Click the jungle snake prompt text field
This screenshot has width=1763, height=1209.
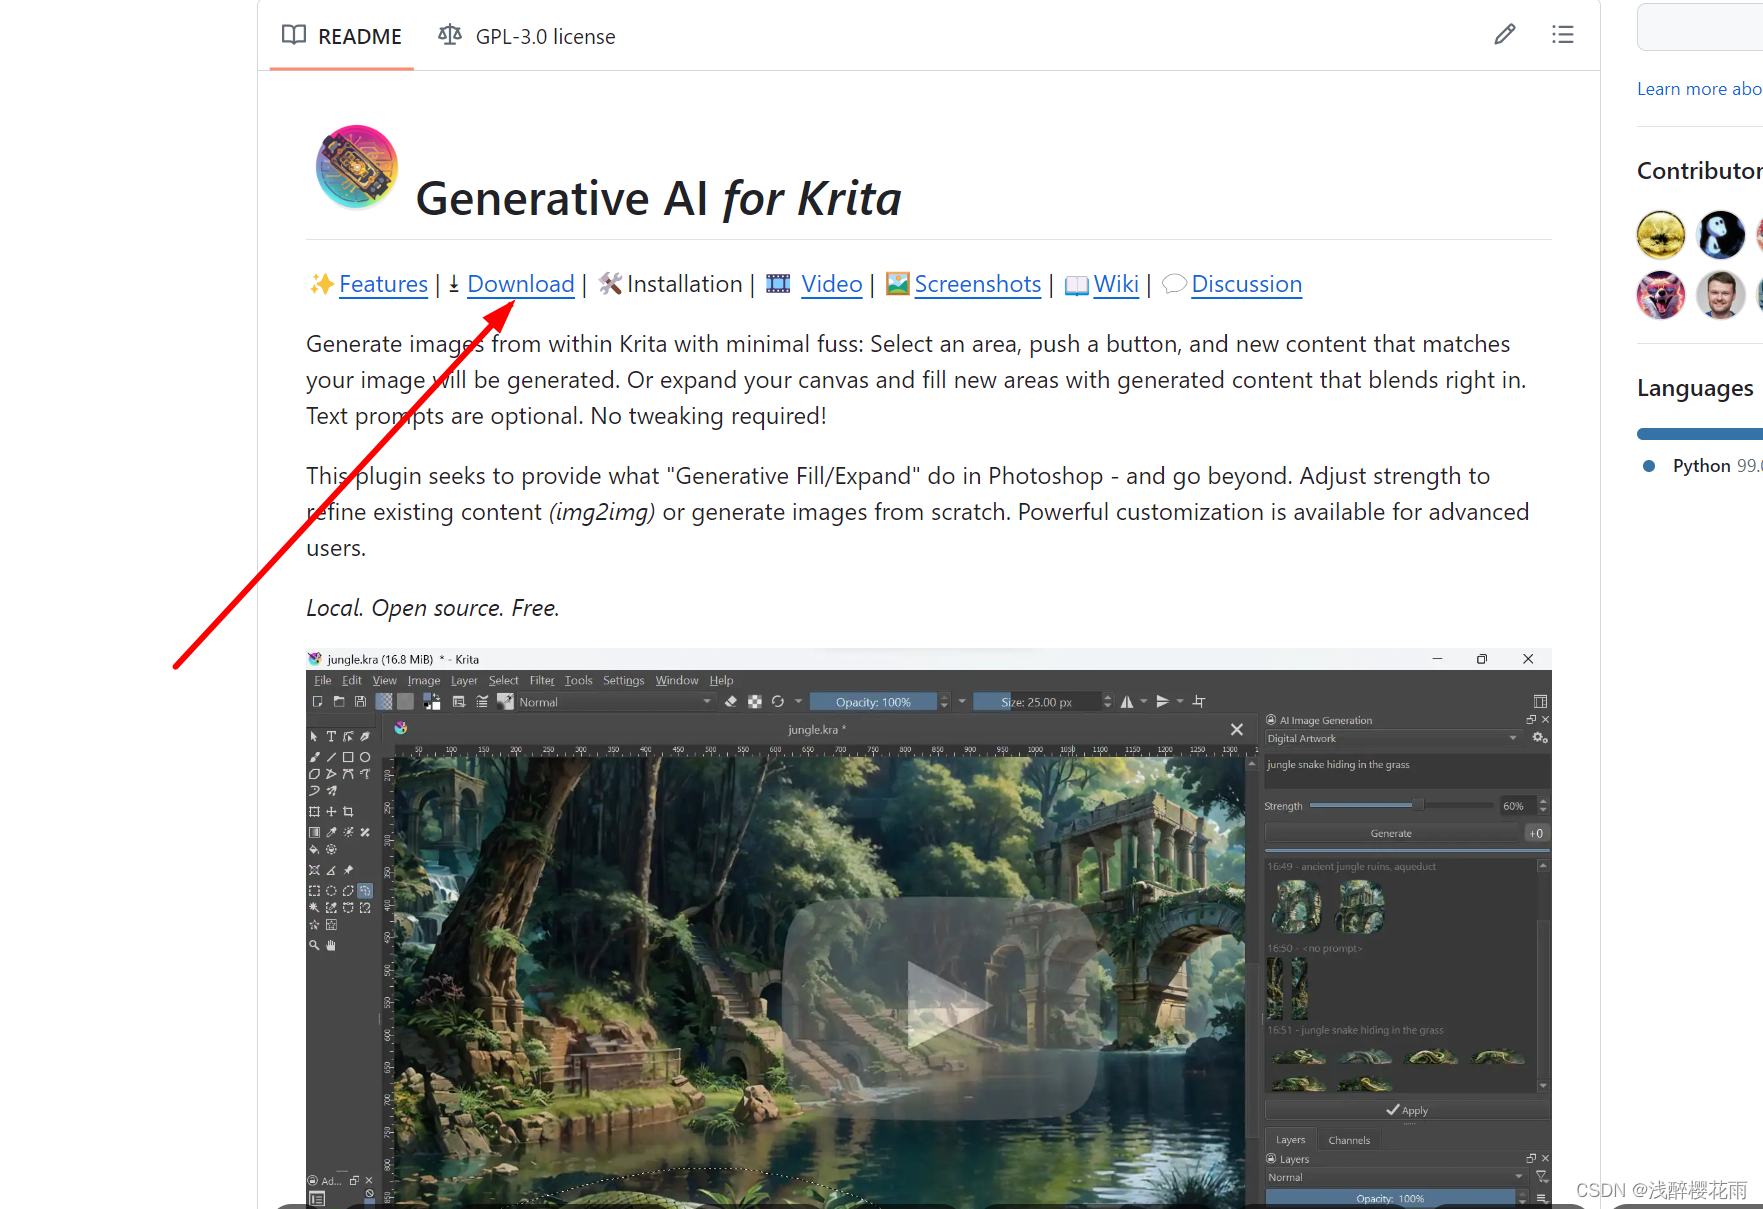tap(1407, 770)
